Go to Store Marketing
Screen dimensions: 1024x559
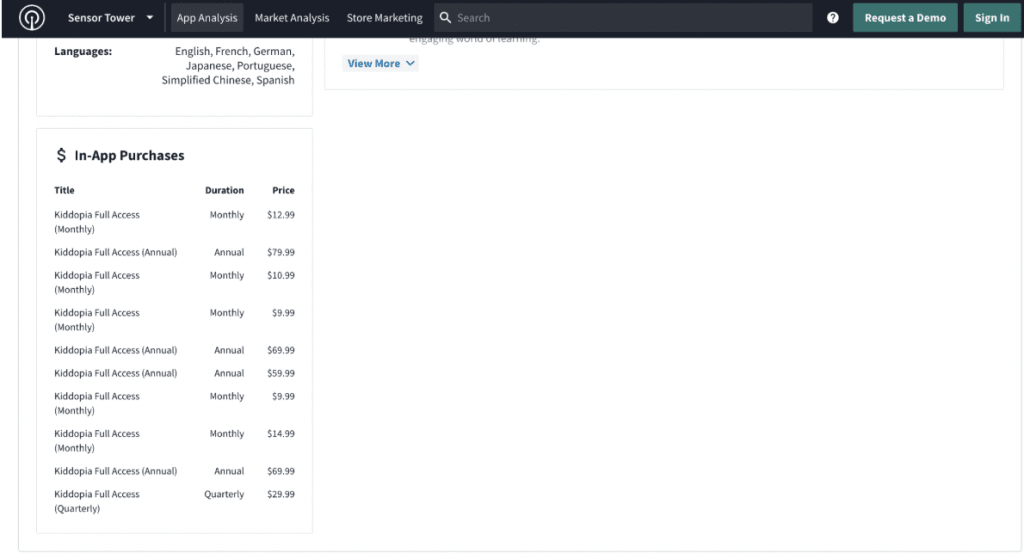click(384, 18)
